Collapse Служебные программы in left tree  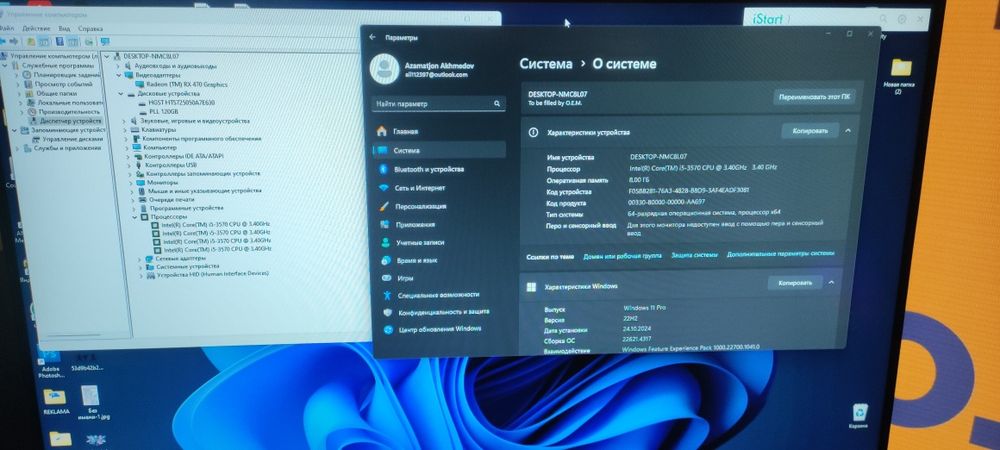(x=6, y=65)
